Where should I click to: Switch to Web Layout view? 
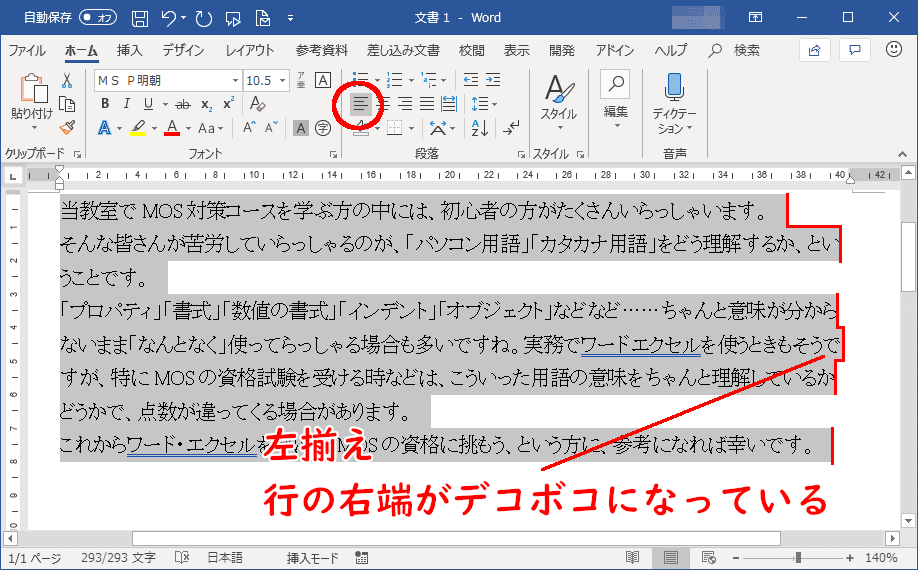click(x=708, y=558)
